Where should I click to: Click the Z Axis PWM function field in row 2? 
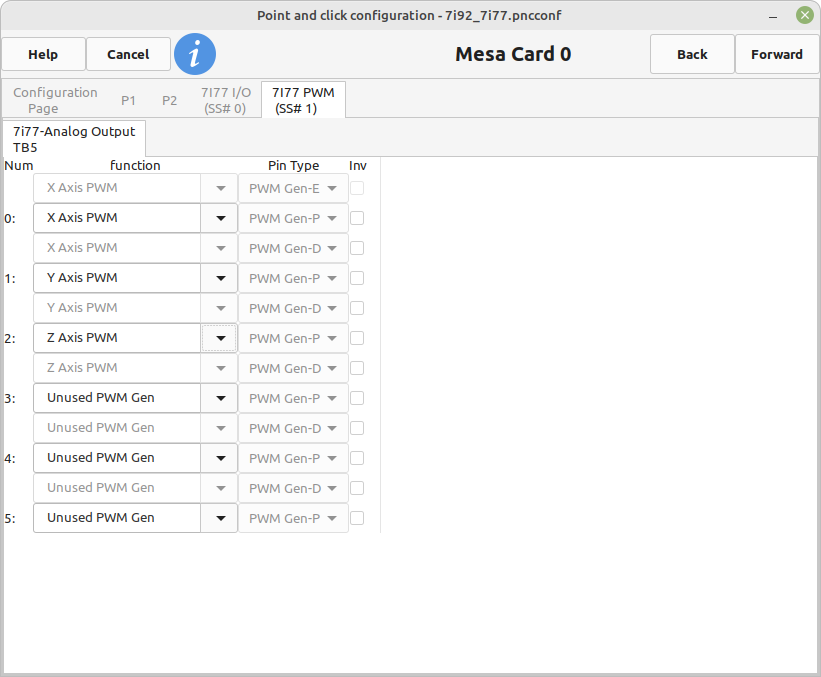[118, 338]
